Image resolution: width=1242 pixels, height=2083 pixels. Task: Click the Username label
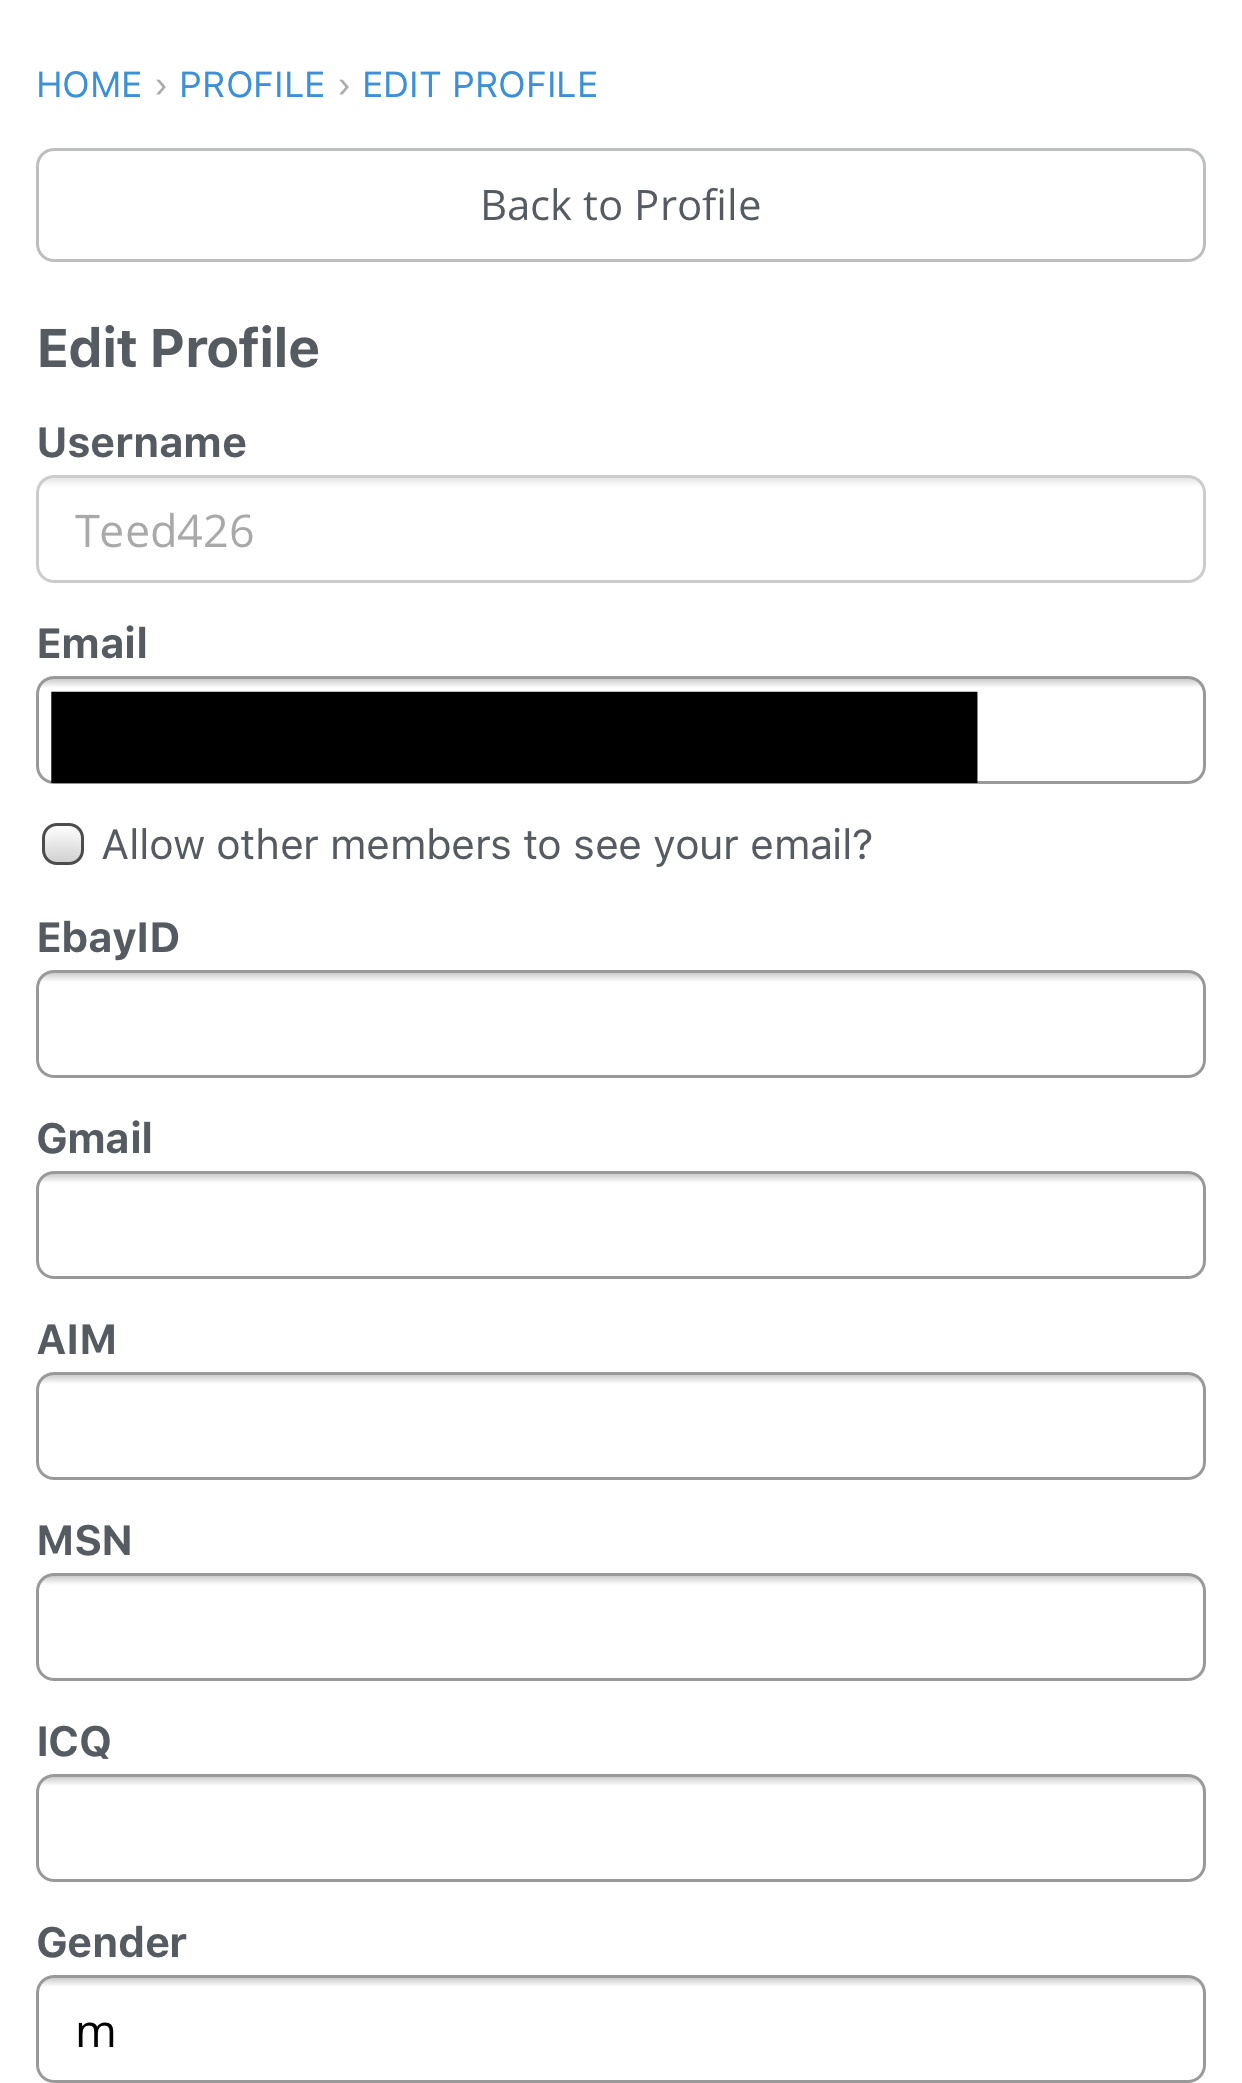click(x=142, y=442)
